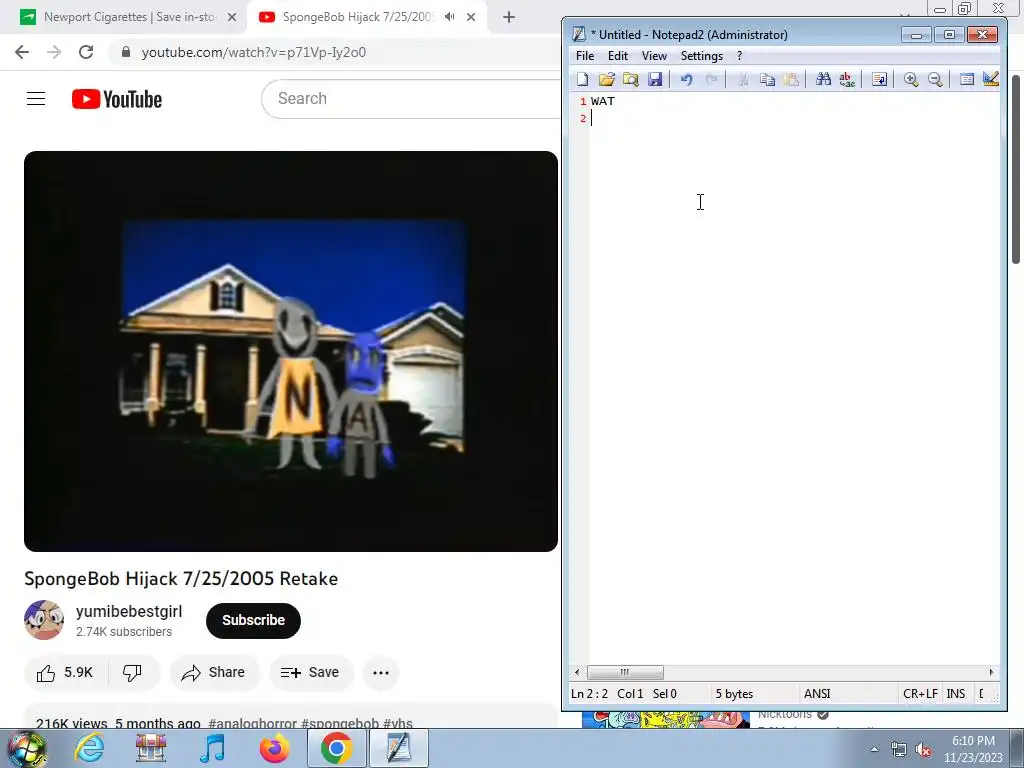Screen dimensions: 1024x768
Task: Open the yumibebestgirl channel name link
Action: pos(129,611)
